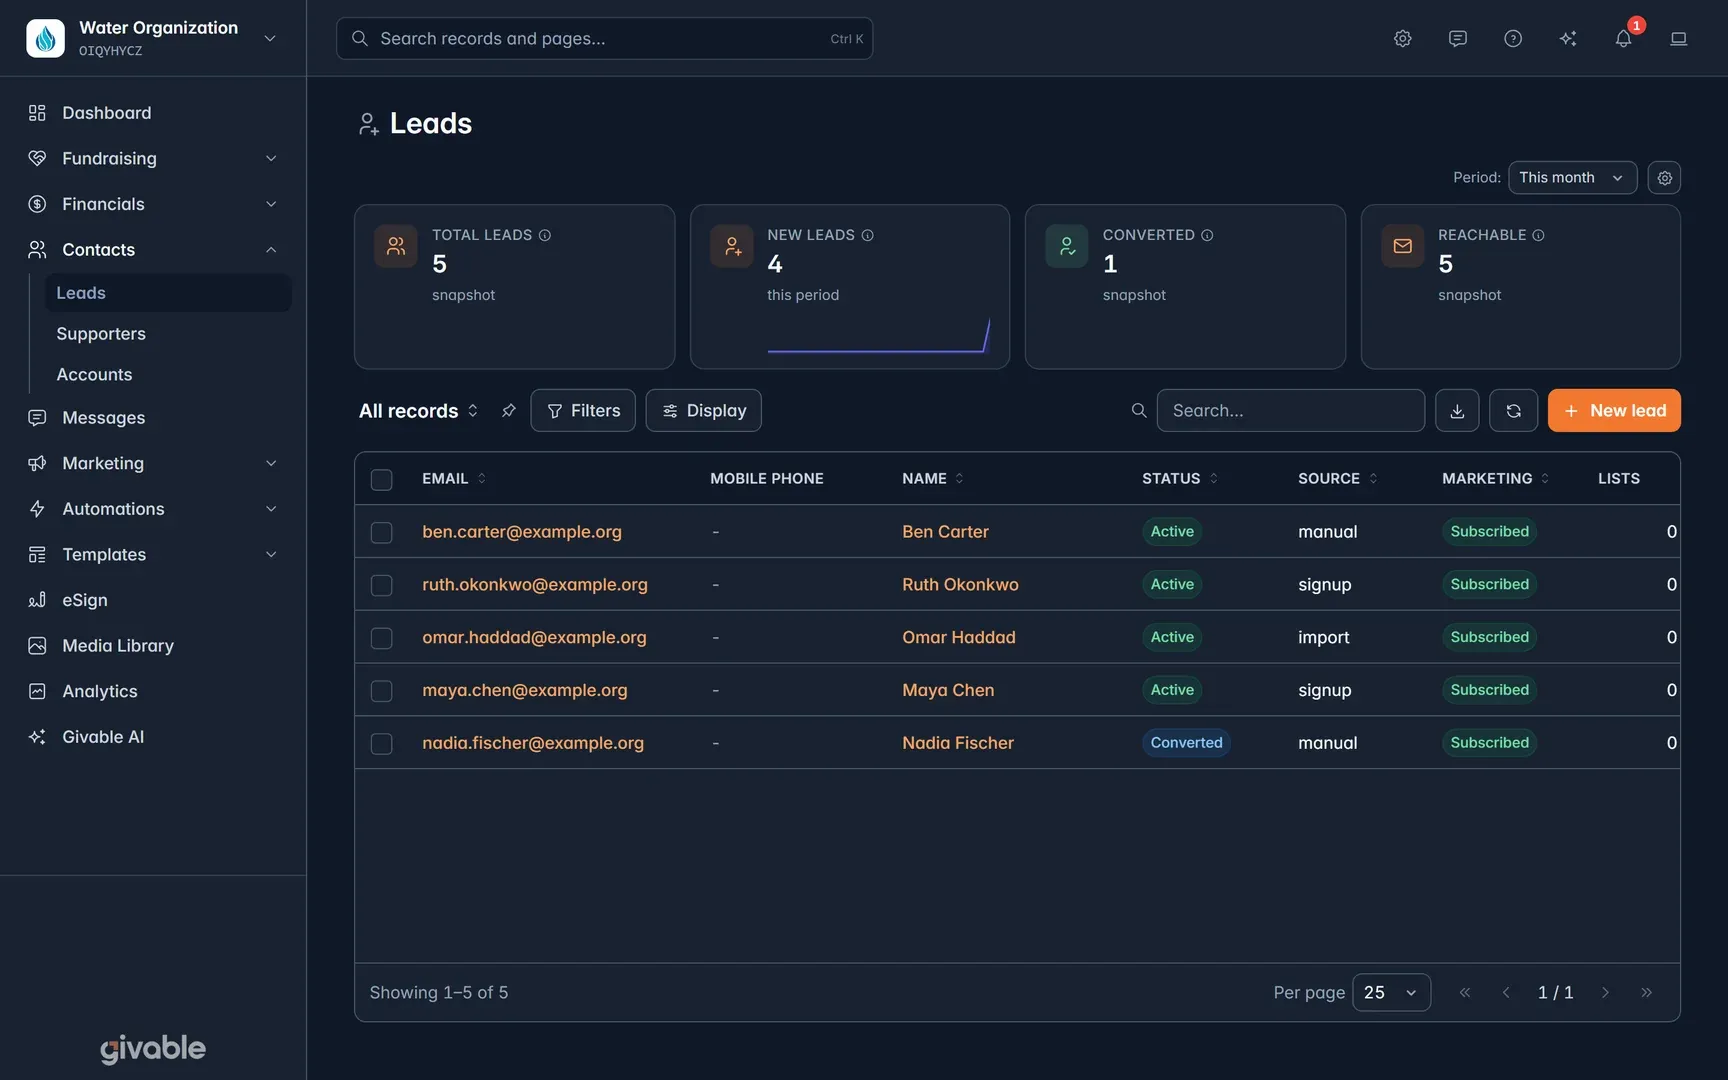Download leads with the export icon

[x=1457, y=410]
